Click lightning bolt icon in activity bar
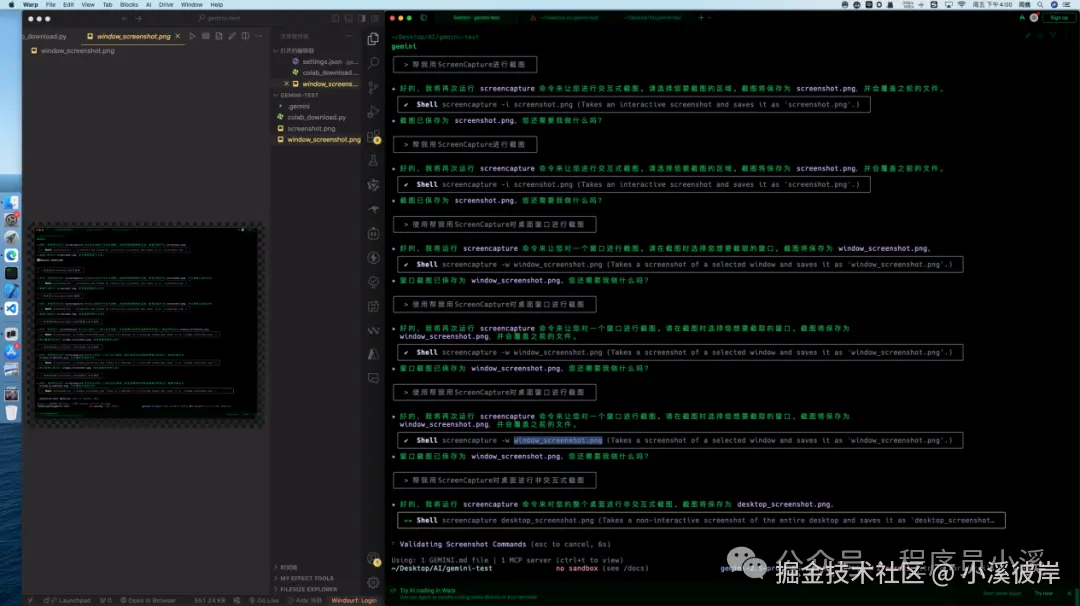This screenshot has width=1080, height=606. (x=373, y=258)
